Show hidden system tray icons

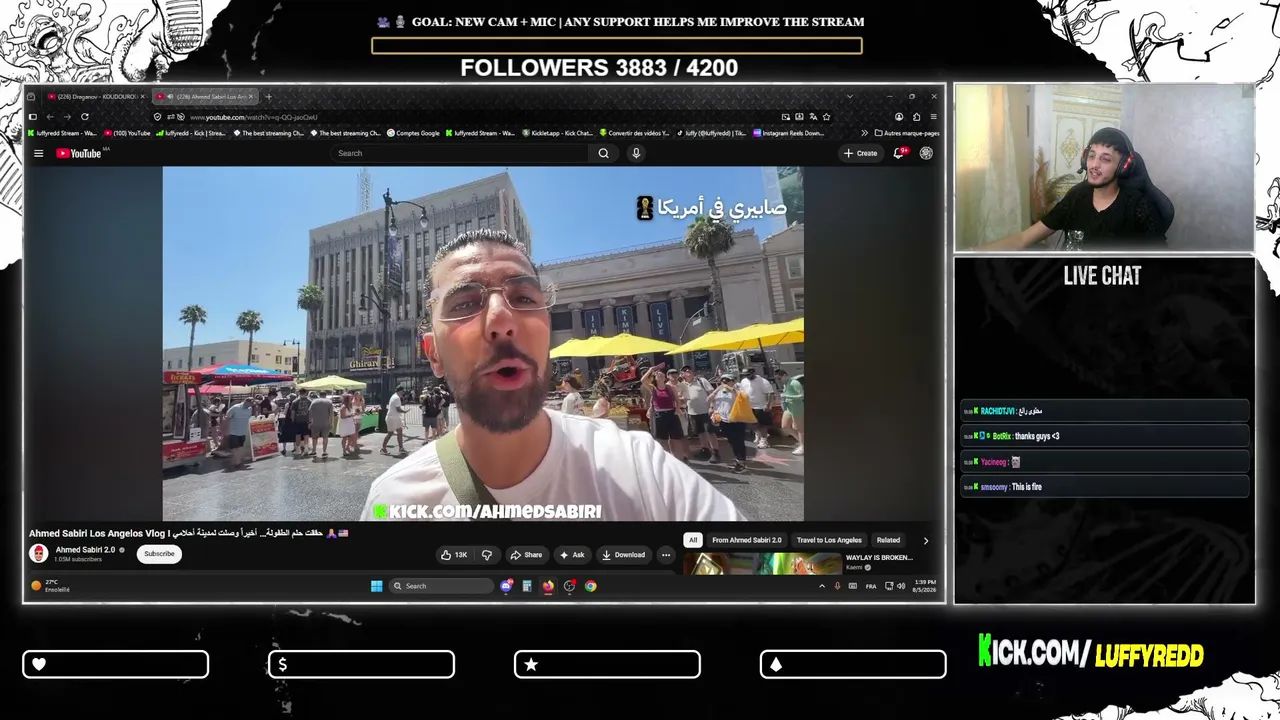tap(822, 586)
